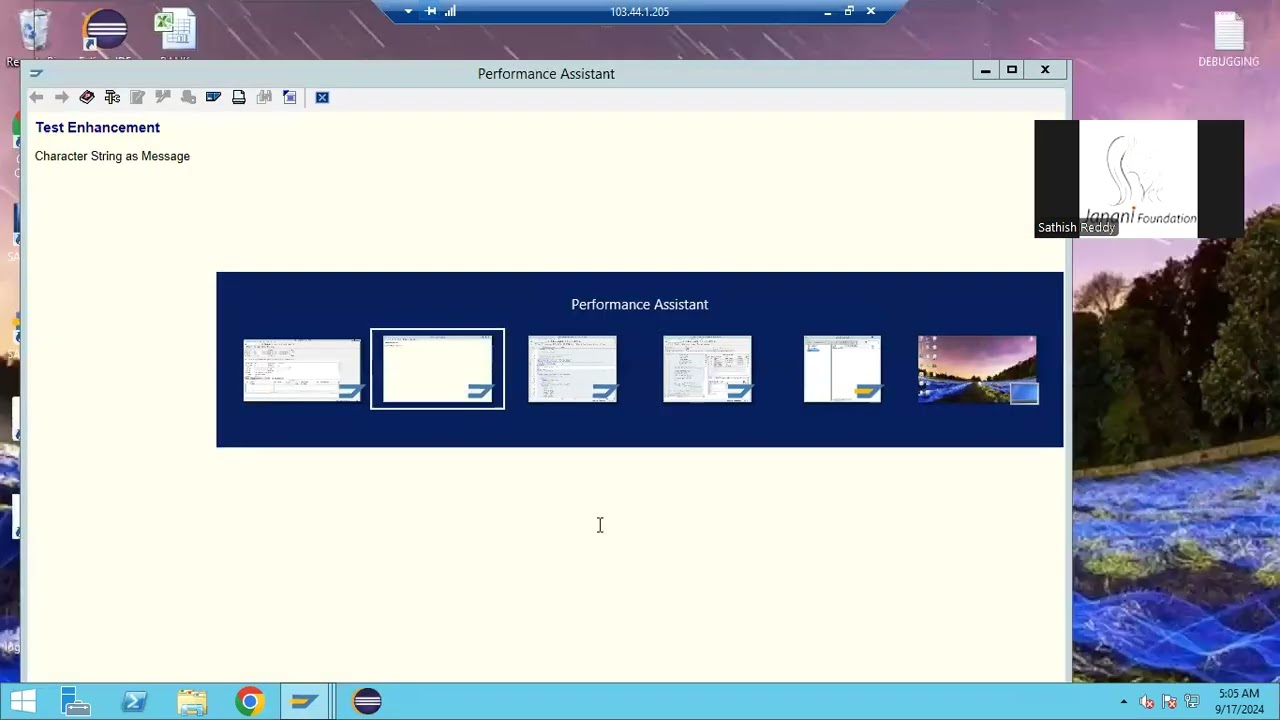This screenshot has width=1280, height=720.
Task: Switch to the Desktop thumbnail in window switcher
Action: point(978,370)
